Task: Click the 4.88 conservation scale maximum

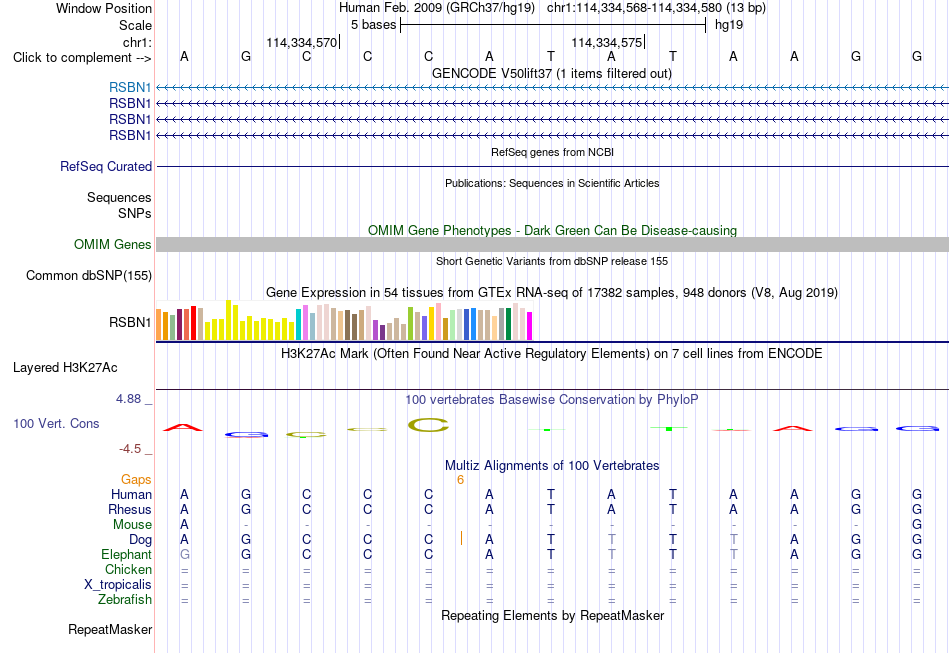Action: [128, 399]
